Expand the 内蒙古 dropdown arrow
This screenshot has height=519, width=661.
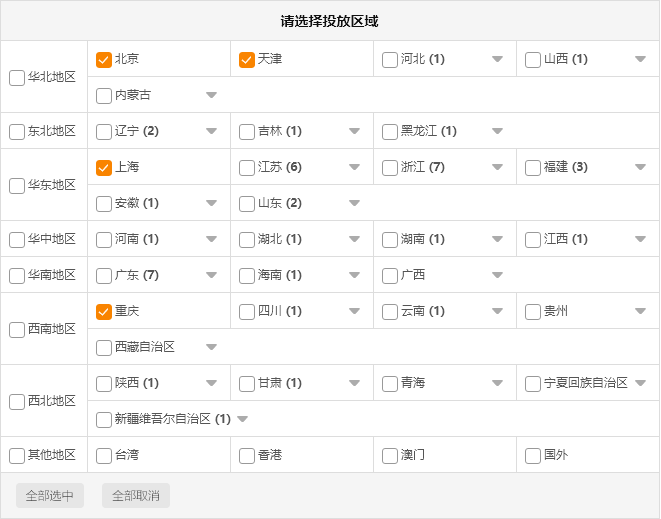click(x=211, y=95)
